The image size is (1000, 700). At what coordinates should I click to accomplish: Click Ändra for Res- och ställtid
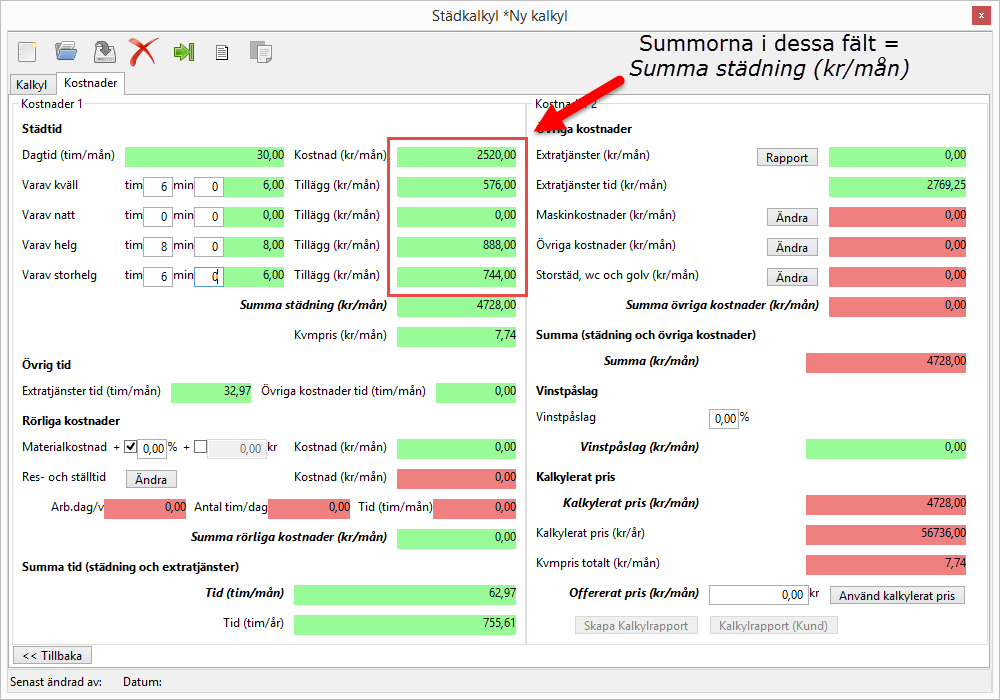click(151, 479)
